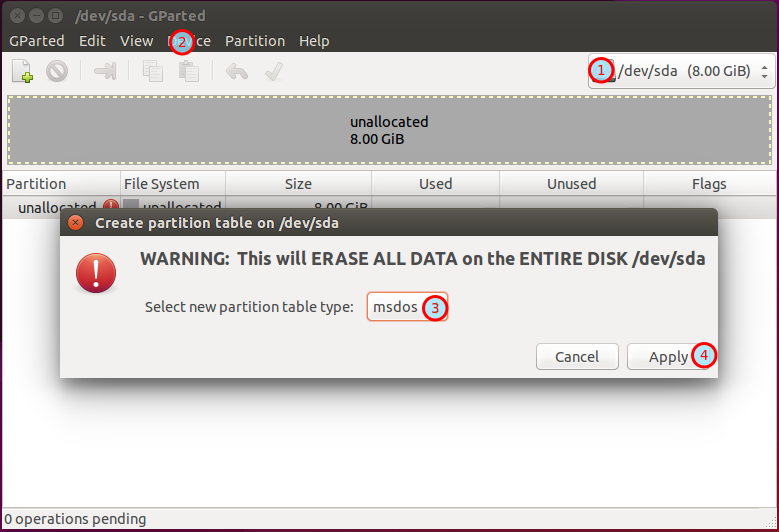Click the window resize grip corner

tap(771, 522)
